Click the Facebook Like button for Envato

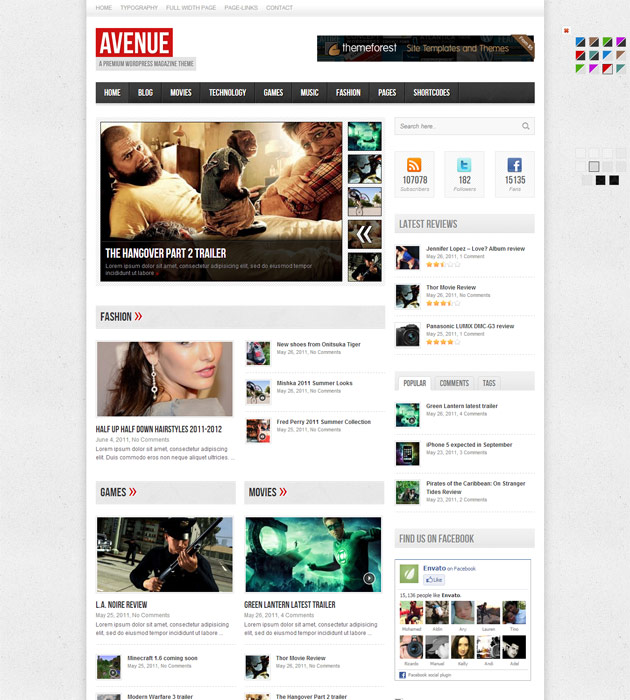(x=434, y=579)
